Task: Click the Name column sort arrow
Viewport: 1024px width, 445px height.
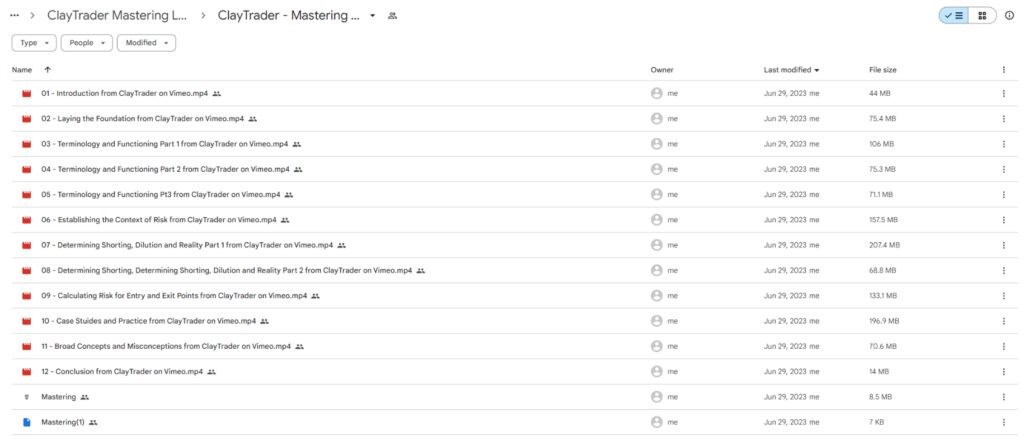Action: tap(47, 70)
